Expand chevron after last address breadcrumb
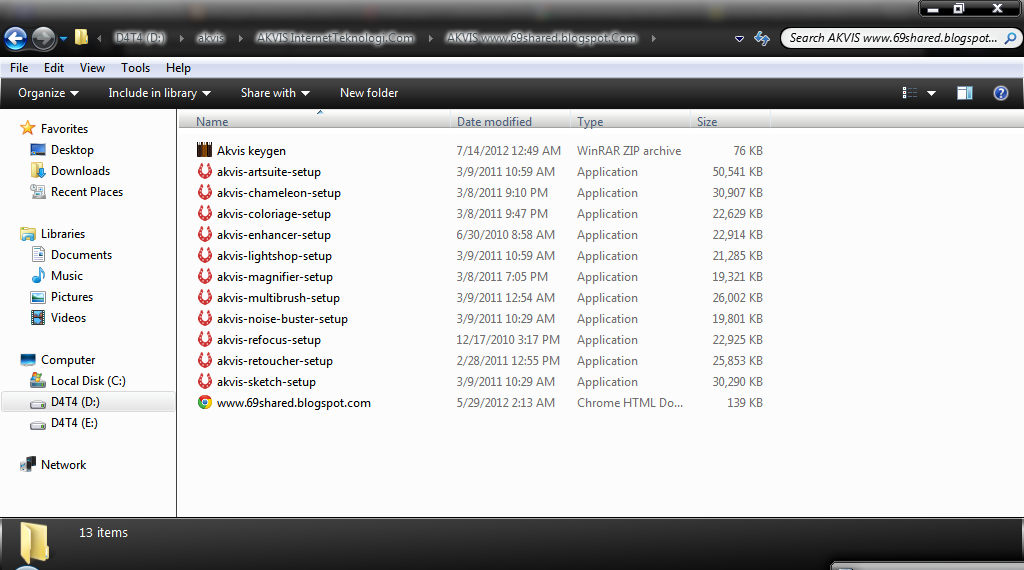1024x570 pixels. point(653,39)
